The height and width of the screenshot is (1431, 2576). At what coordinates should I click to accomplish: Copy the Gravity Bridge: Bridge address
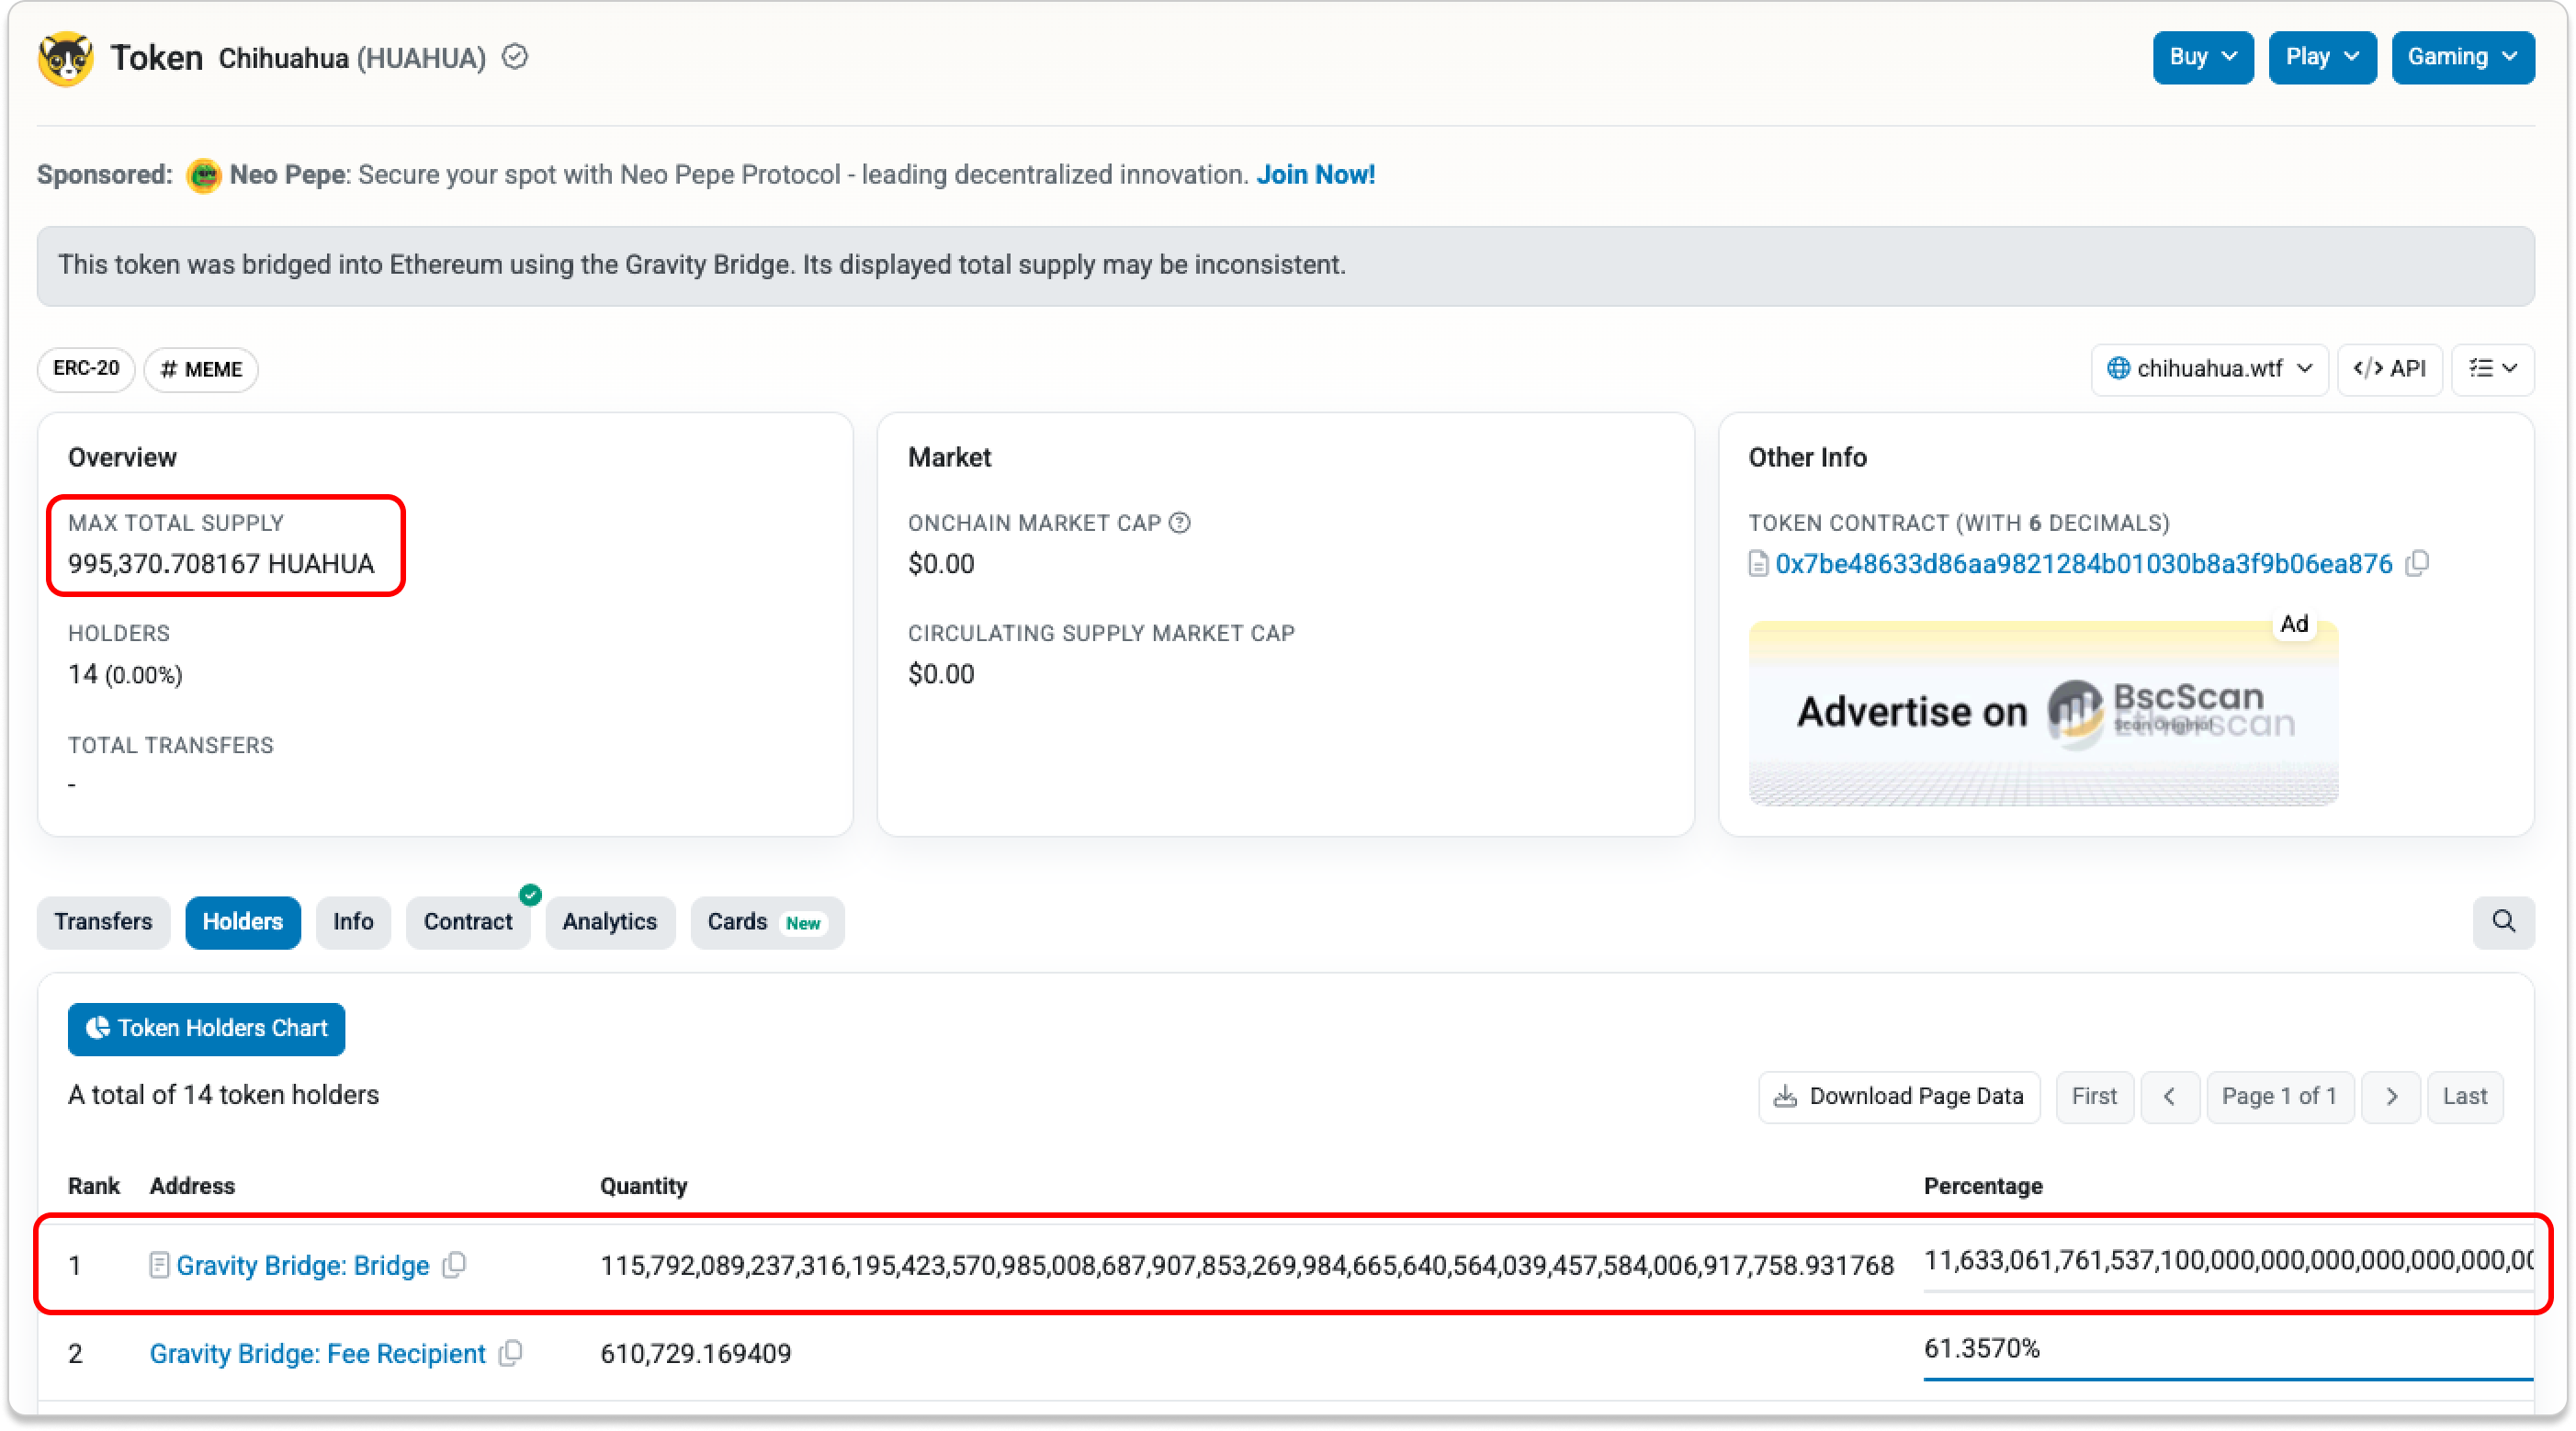(x=455, y=1265)
